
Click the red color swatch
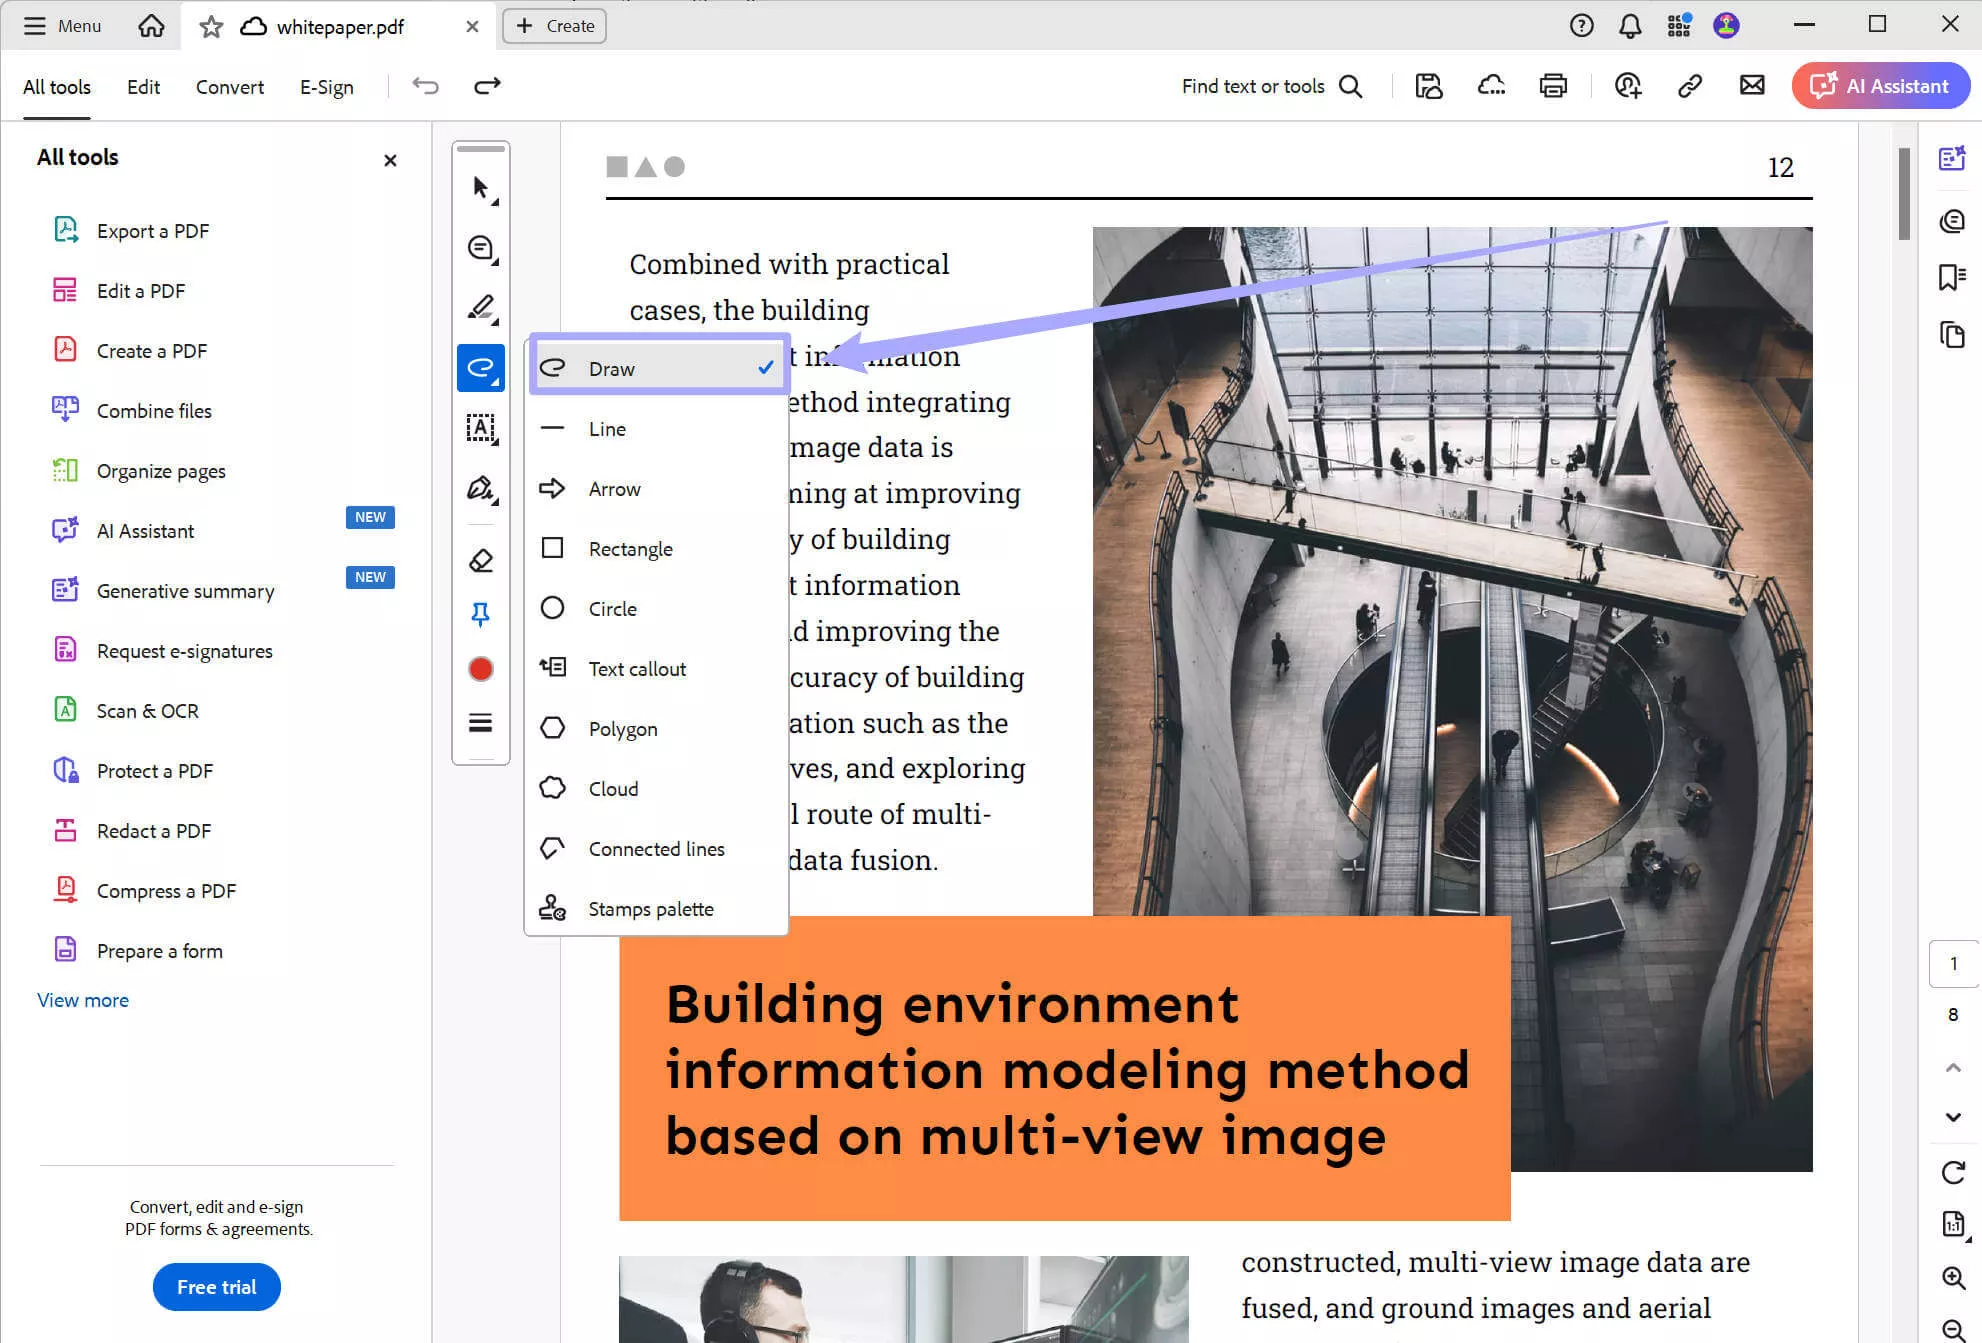pyautogui.click(x=481, y=669)
